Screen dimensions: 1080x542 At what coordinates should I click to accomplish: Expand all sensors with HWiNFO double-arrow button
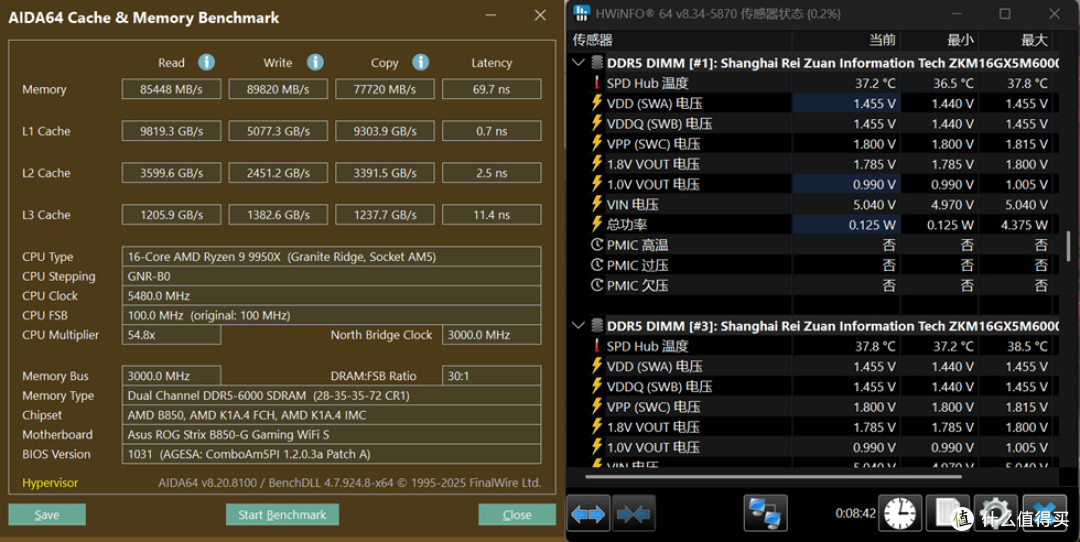click(x=588, y=514)
